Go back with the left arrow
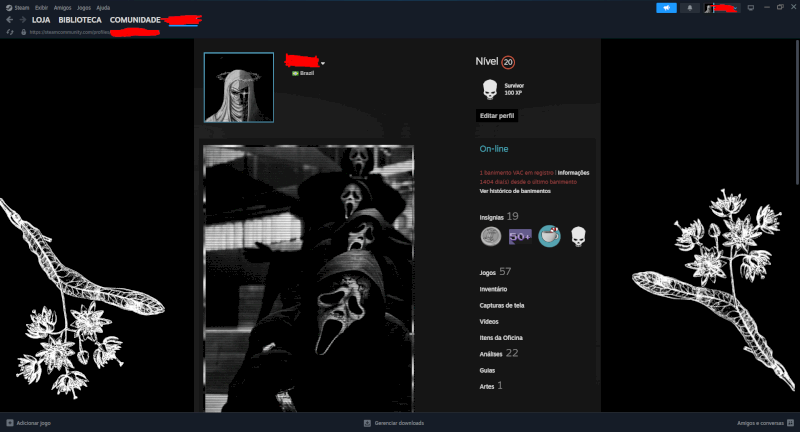The height and width of the screenshot is (432, 800). pos(9,20)
